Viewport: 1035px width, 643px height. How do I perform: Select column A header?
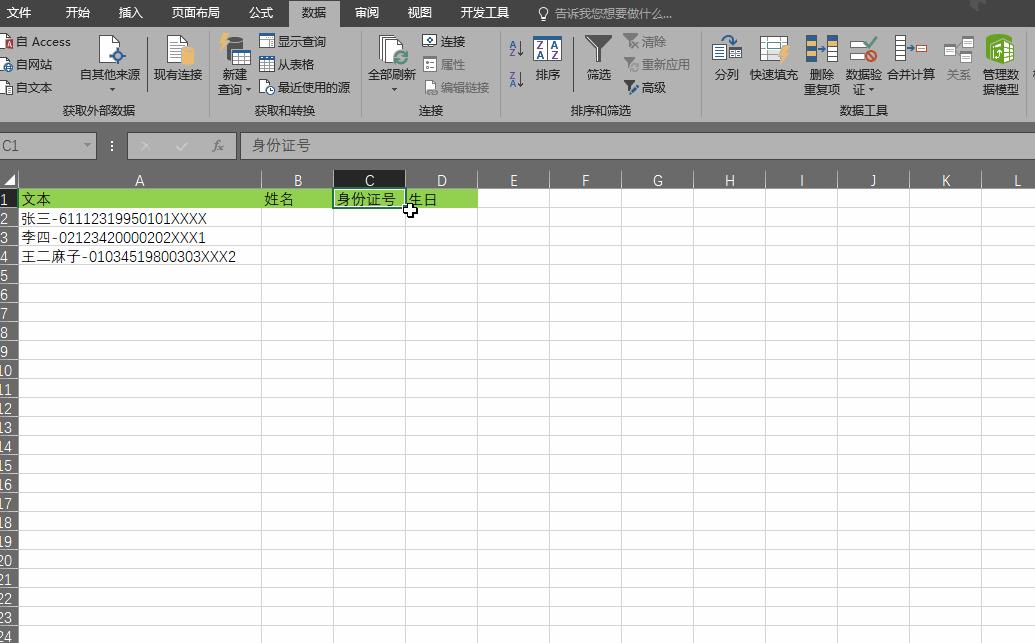(140, 180)
